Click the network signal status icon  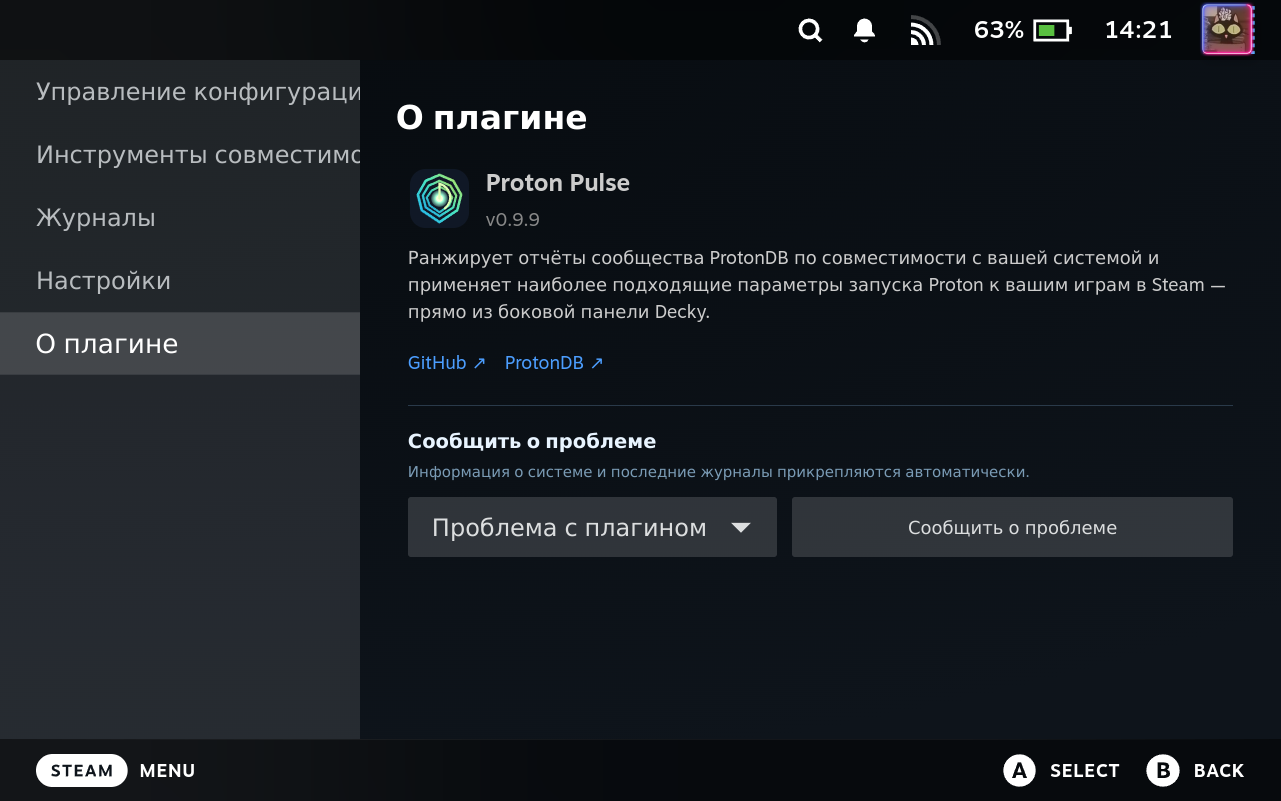tap(925, 31)
